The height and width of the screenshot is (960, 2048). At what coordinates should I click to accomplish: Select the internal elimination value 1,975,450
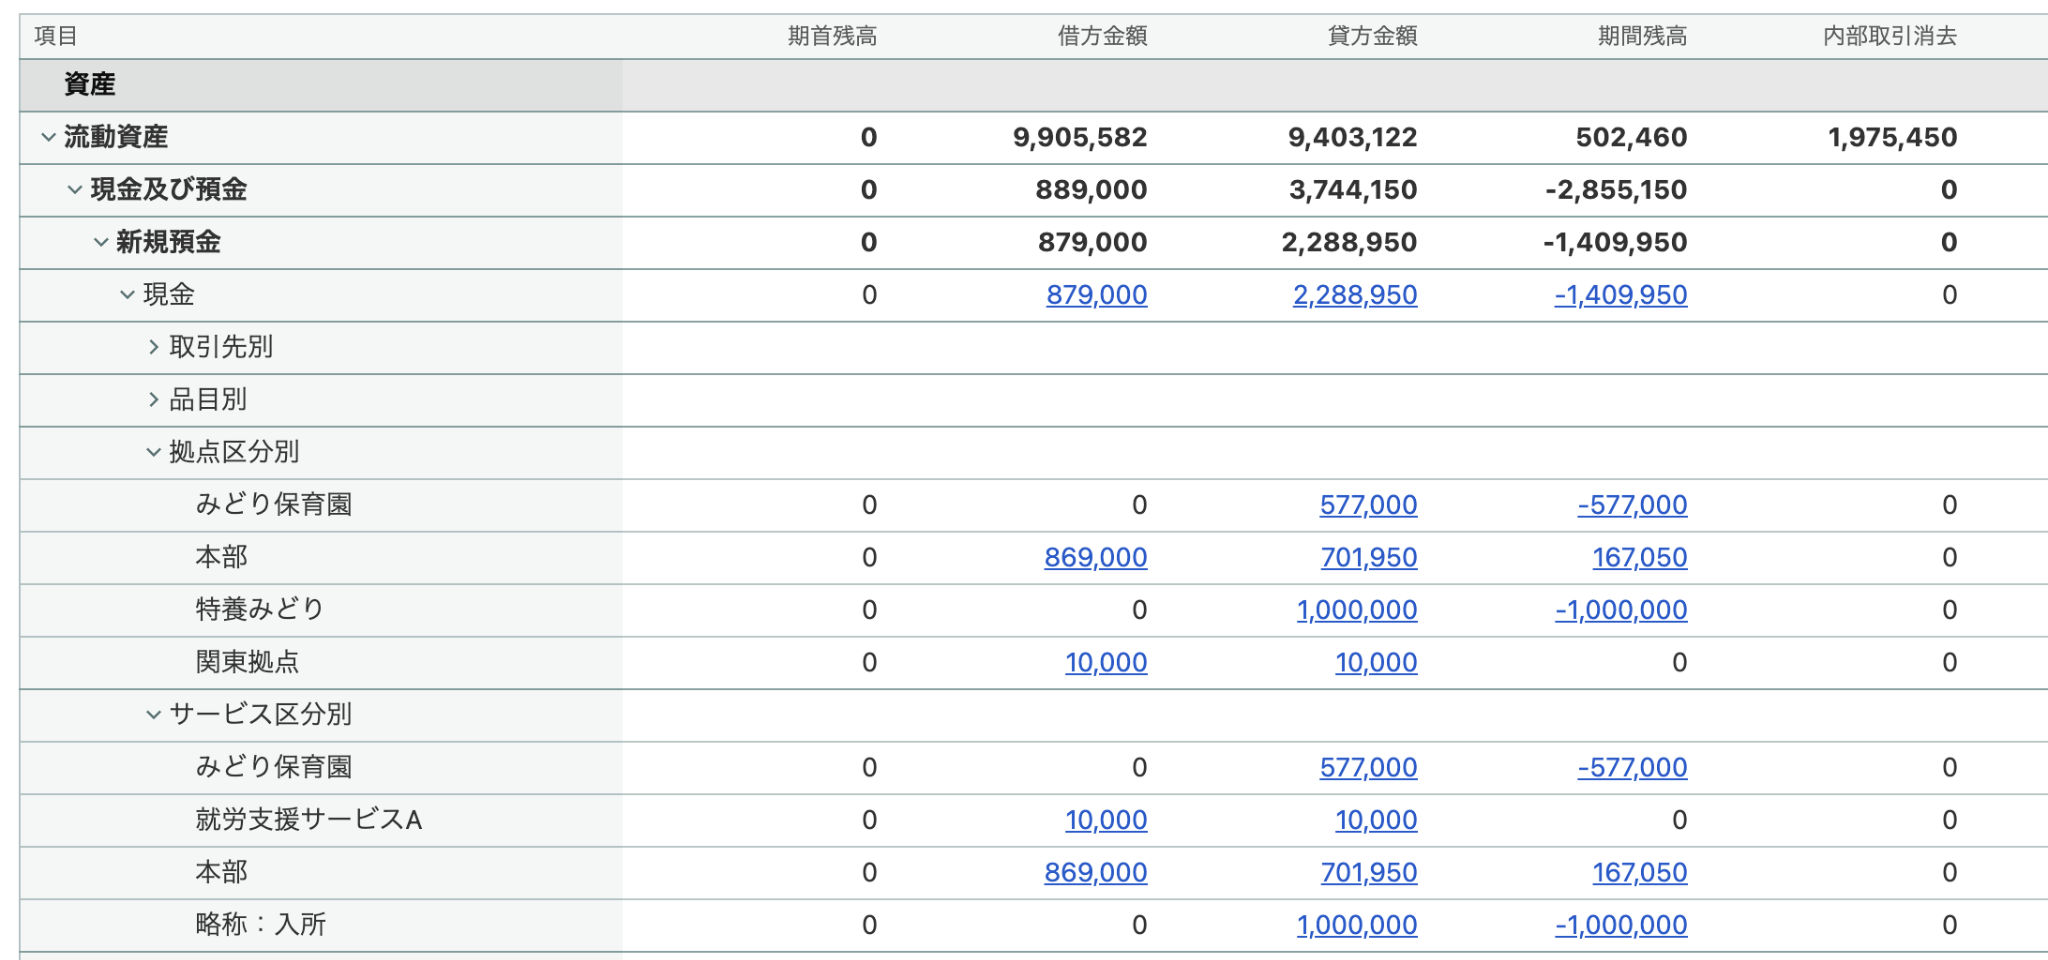1893,137
